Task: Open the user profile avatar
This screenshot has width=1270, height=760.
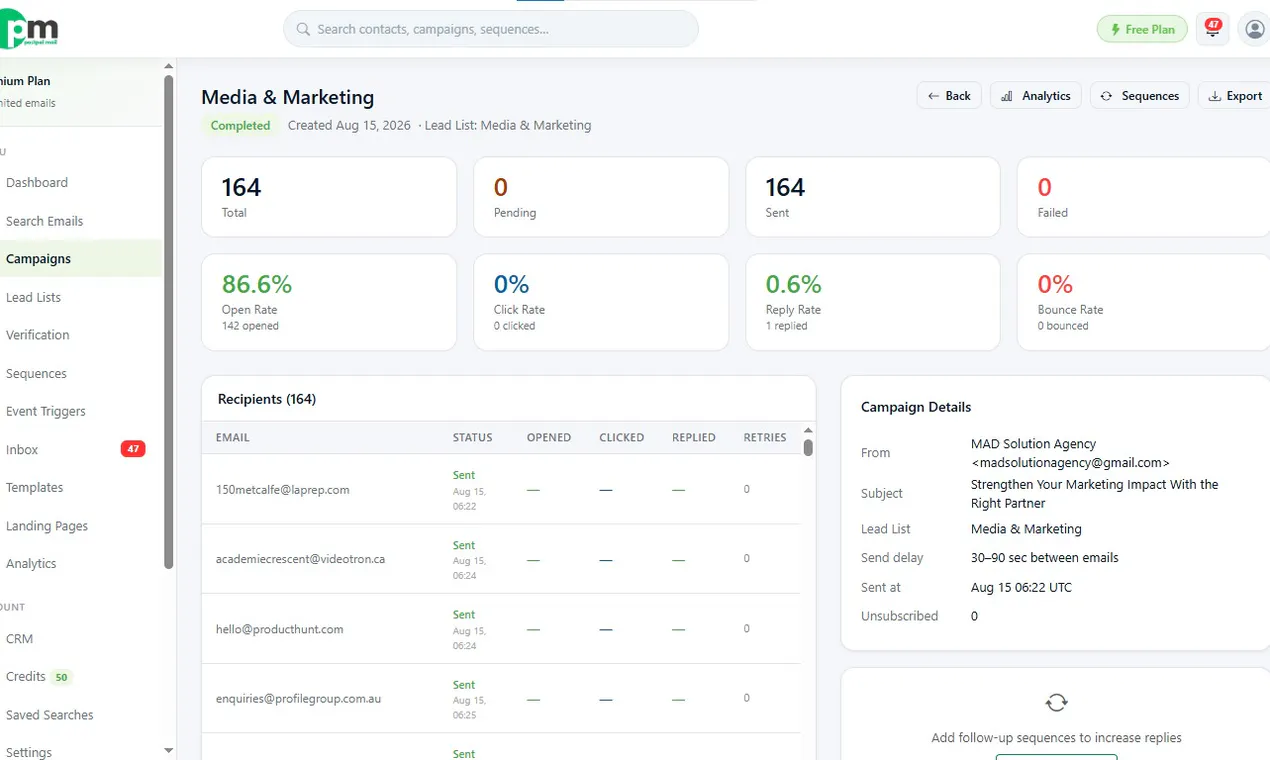Action: click(x=1254, y=29)
